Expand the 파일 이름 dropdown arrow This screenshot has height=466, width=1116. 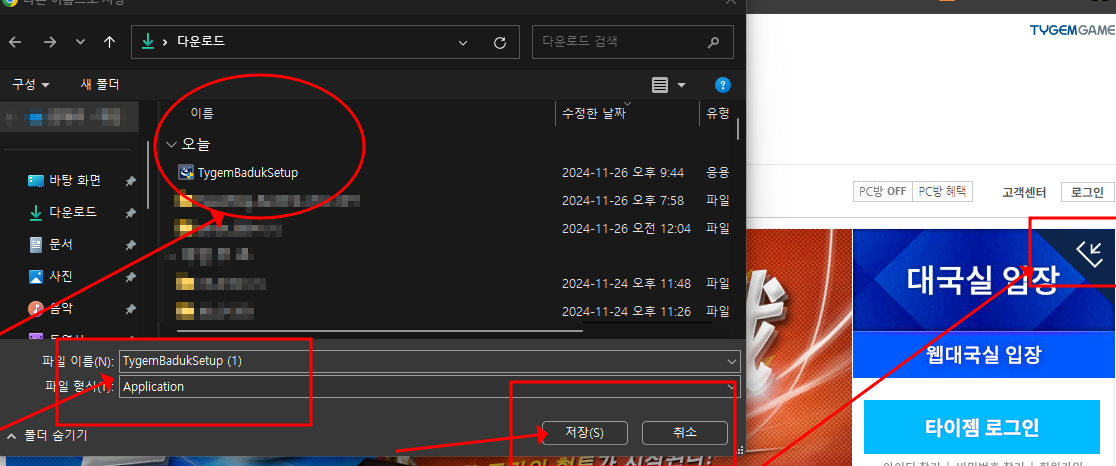pyautogui.click(x=732, y=361)
